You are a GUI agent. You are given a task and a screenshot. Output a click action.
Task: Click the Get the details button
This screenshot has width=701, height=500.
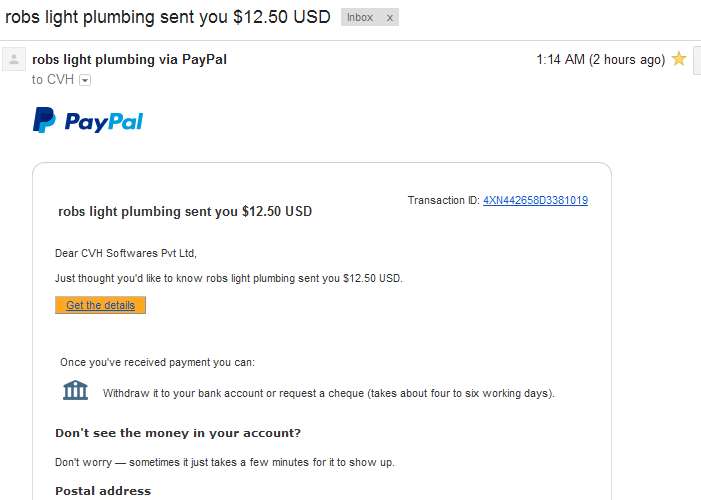[x=100, y=305]
